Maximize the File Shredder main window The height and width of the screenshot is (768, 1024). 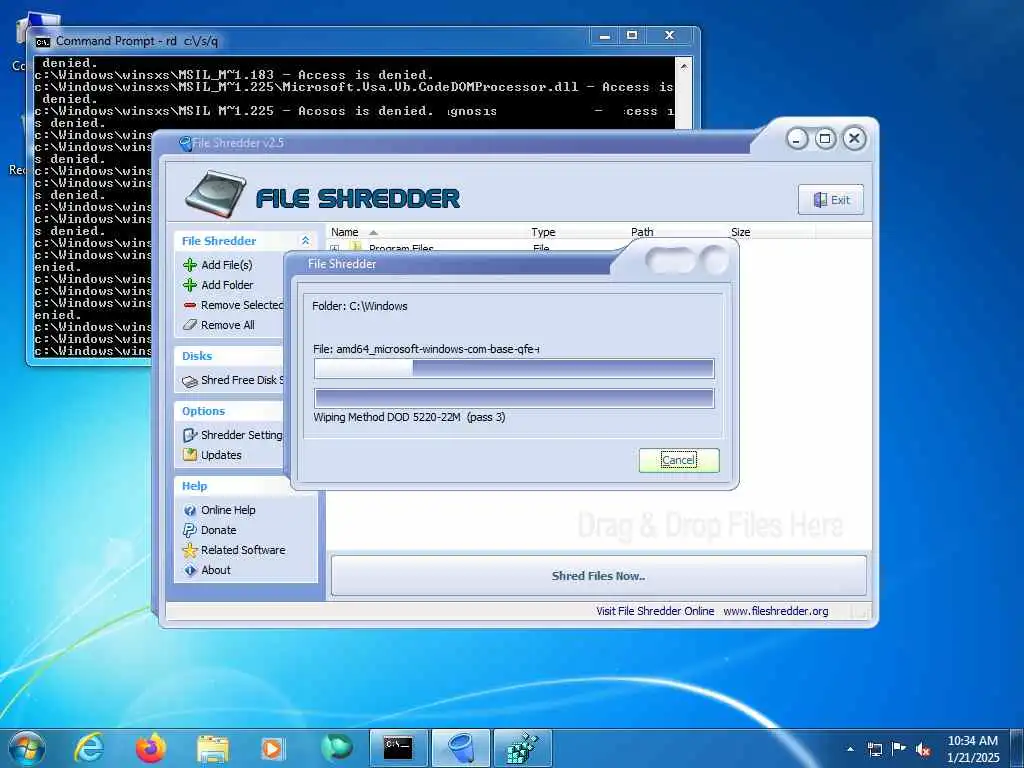[x=825, y=138]
